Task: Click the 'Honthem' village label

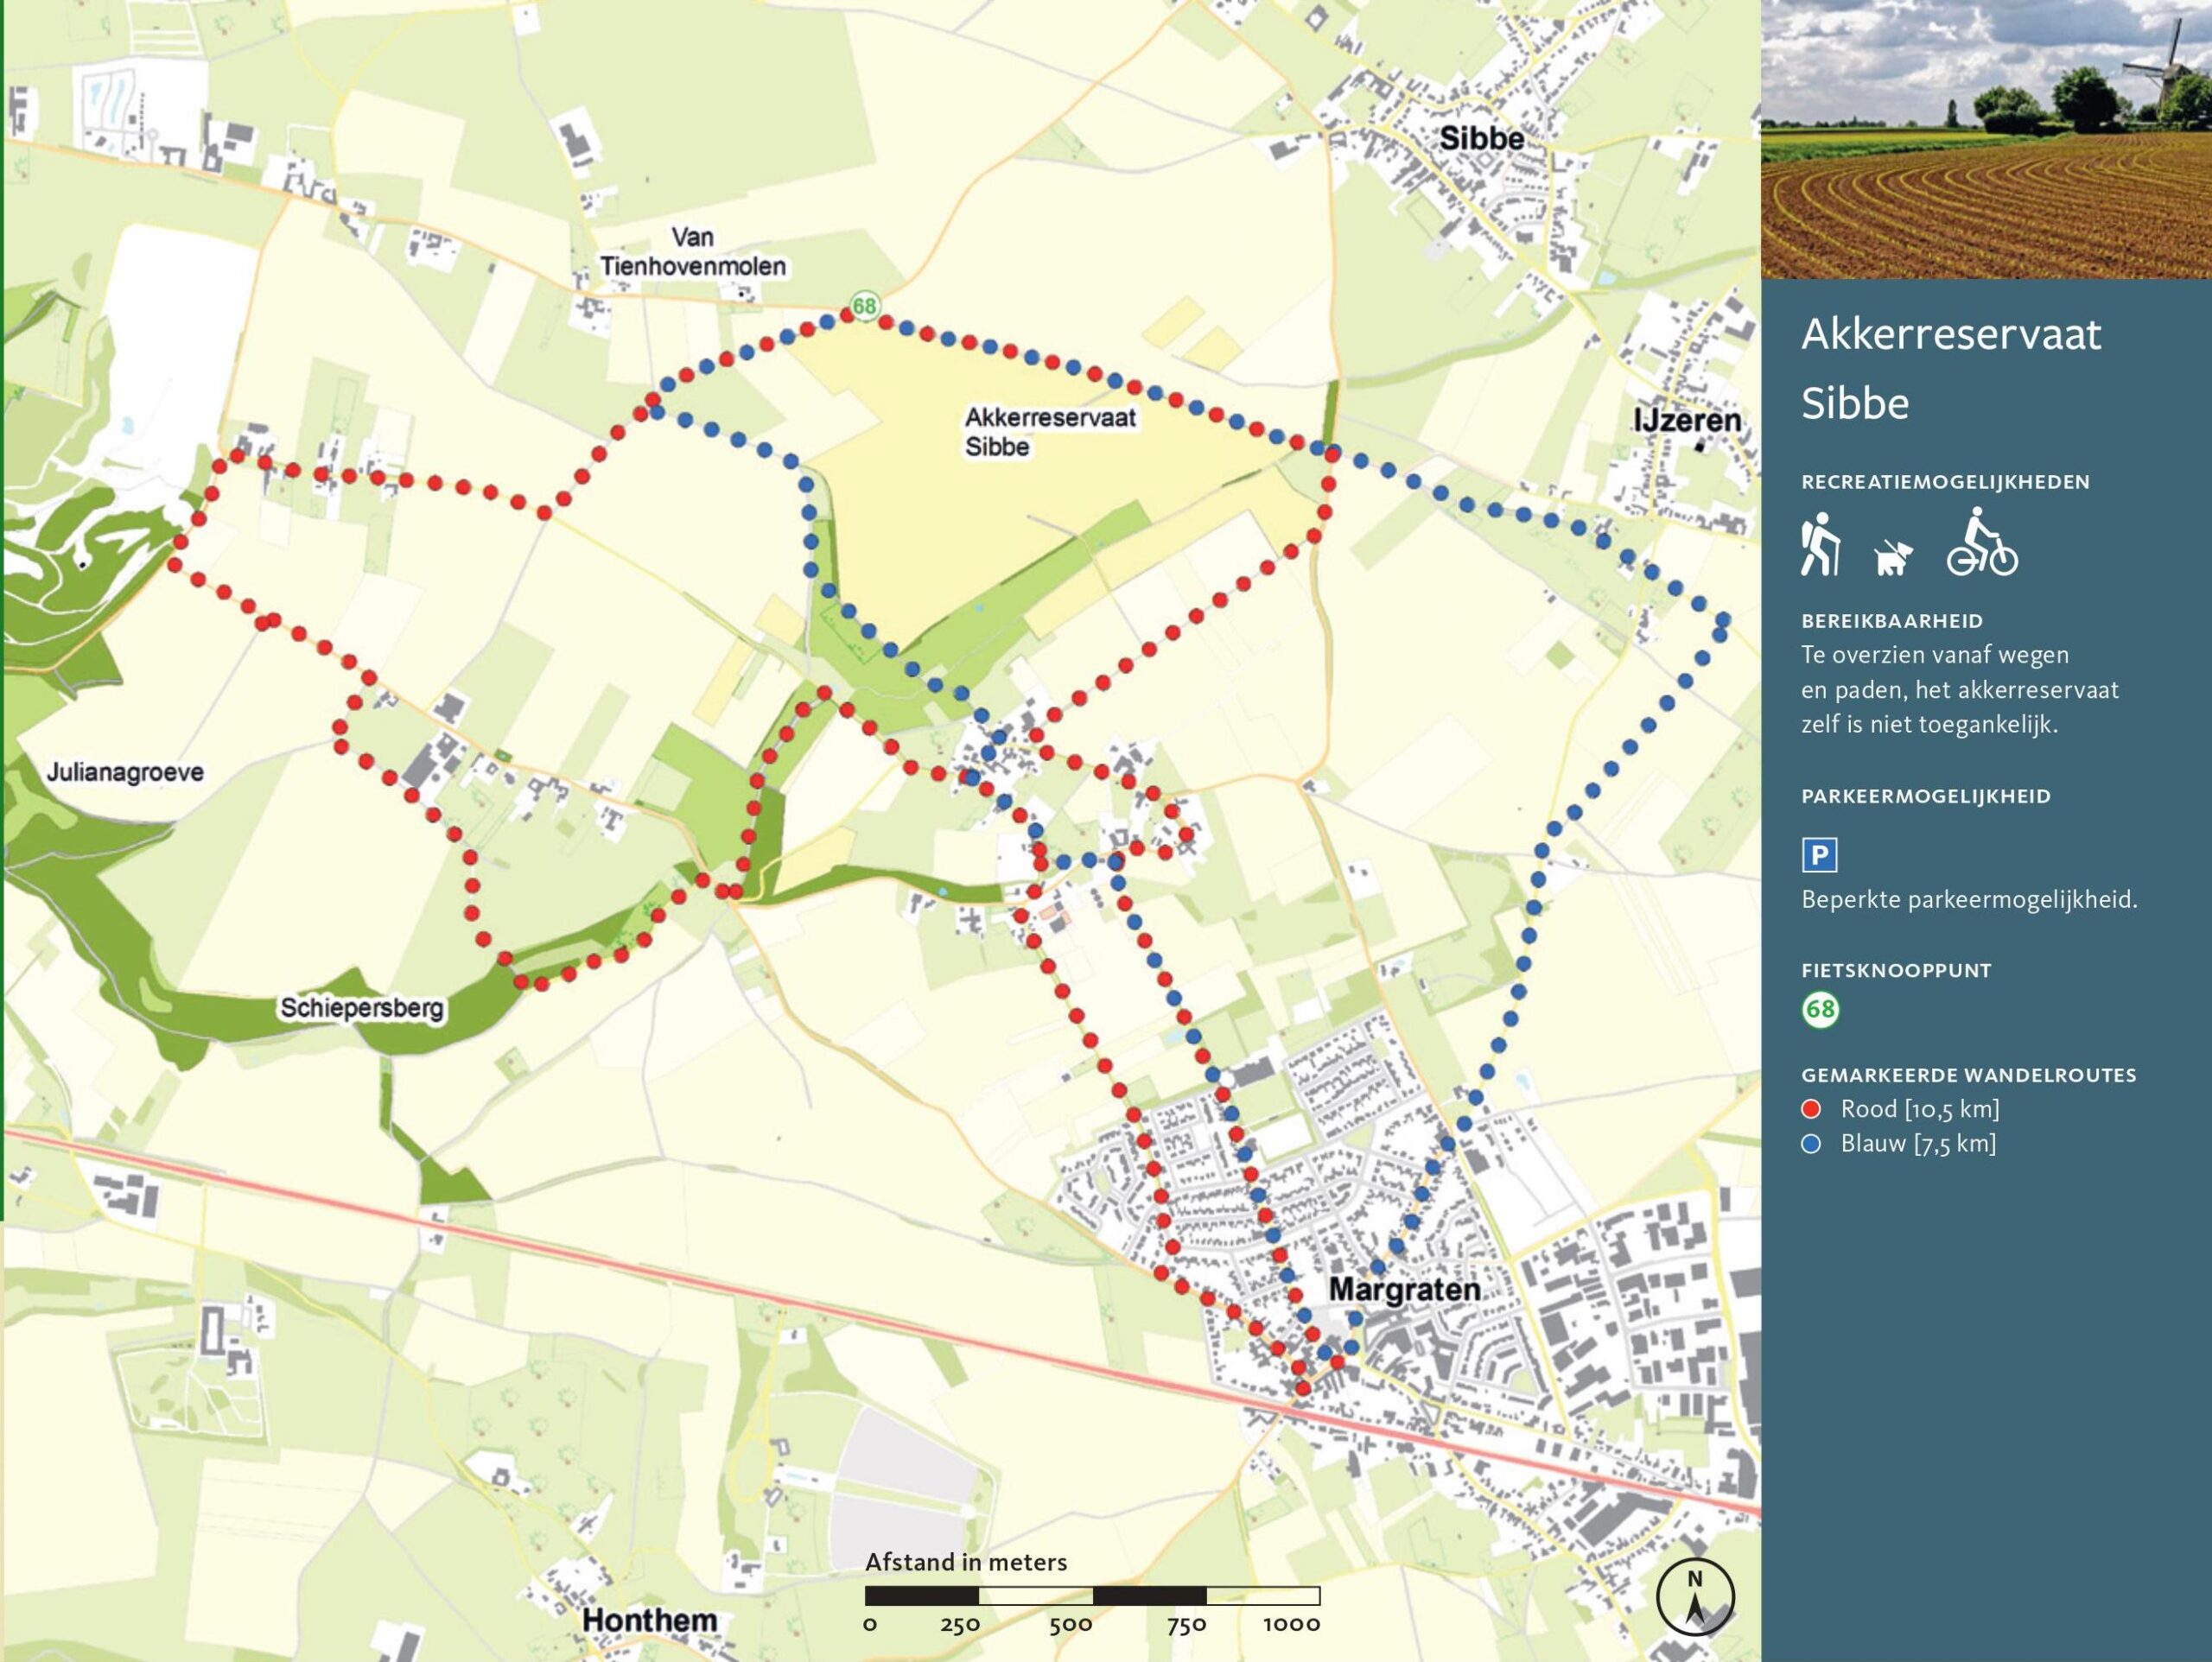Action: point(650,1621)
